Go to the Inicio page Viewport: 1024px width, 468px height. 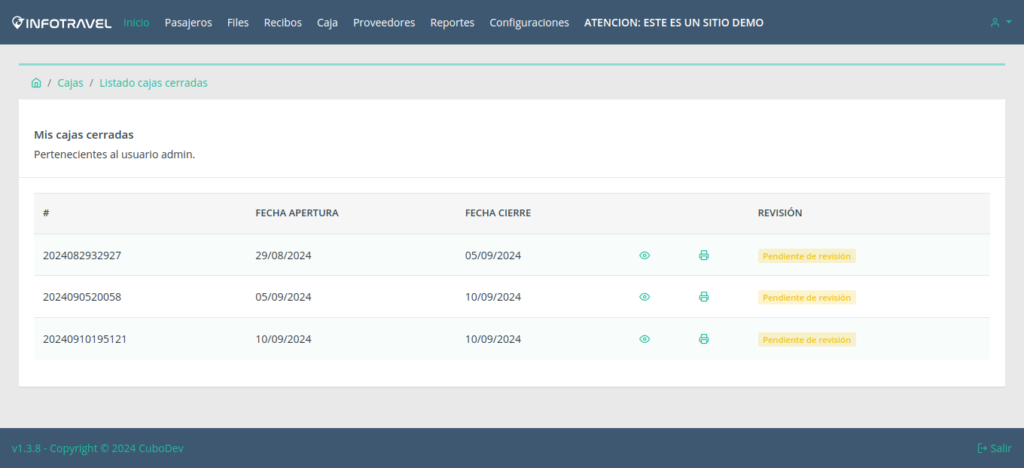[136, 22]
